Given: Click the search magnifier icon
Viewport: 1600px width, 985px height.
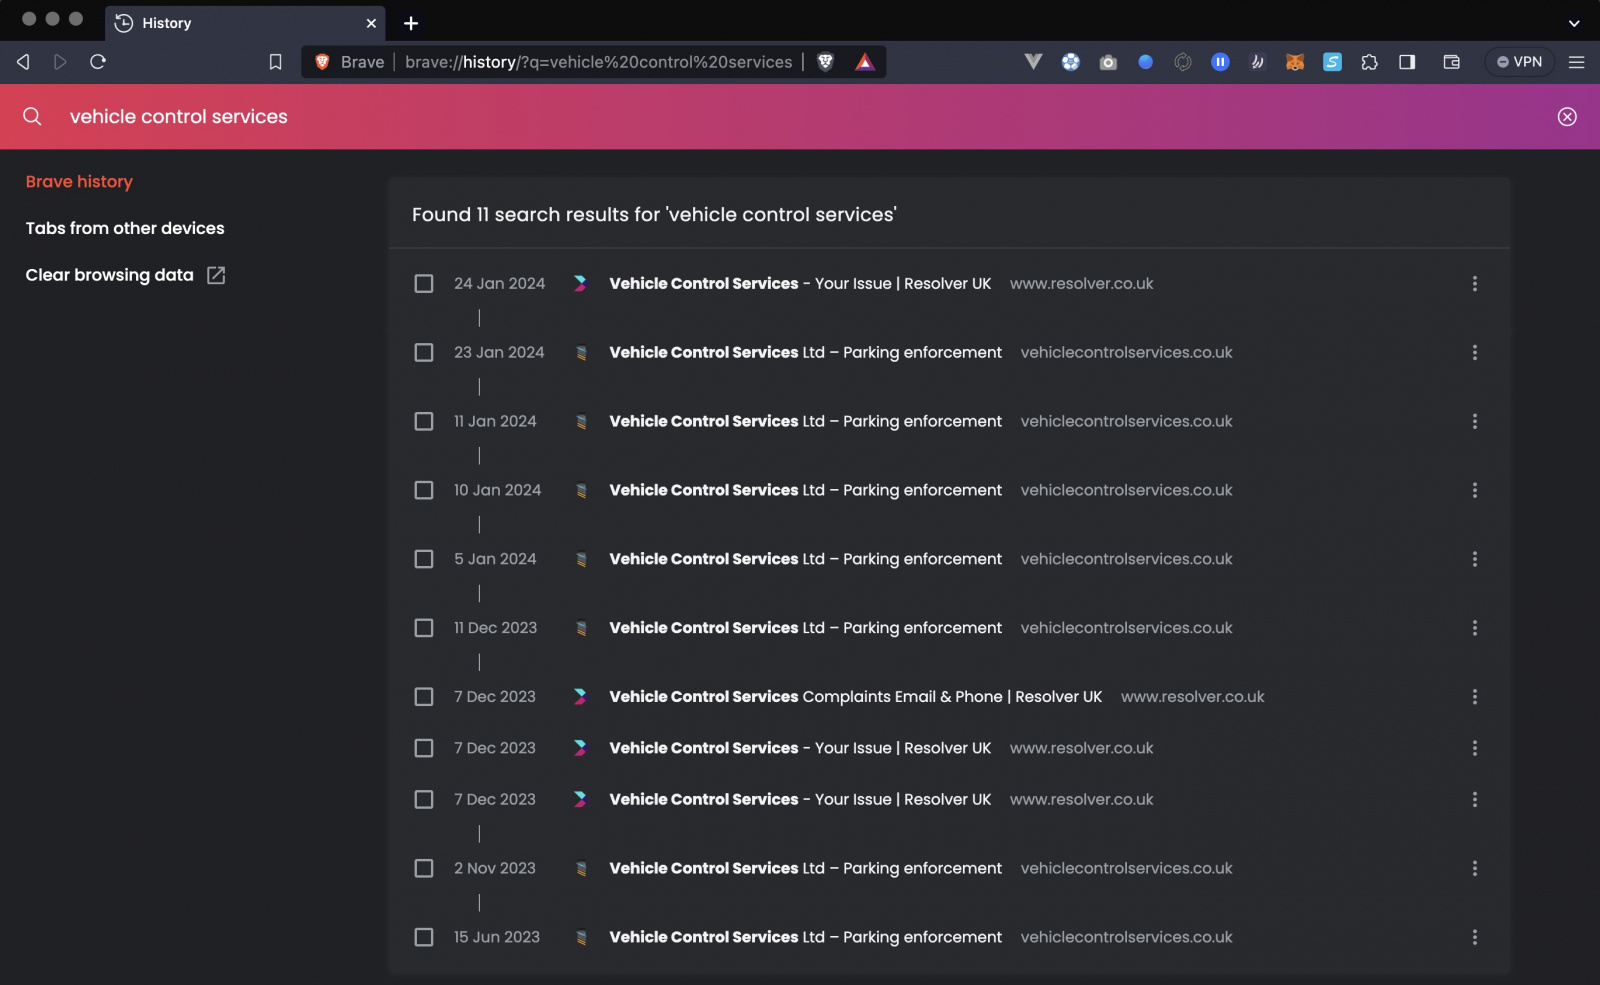Looking at the screenshot, I should 32,116.
